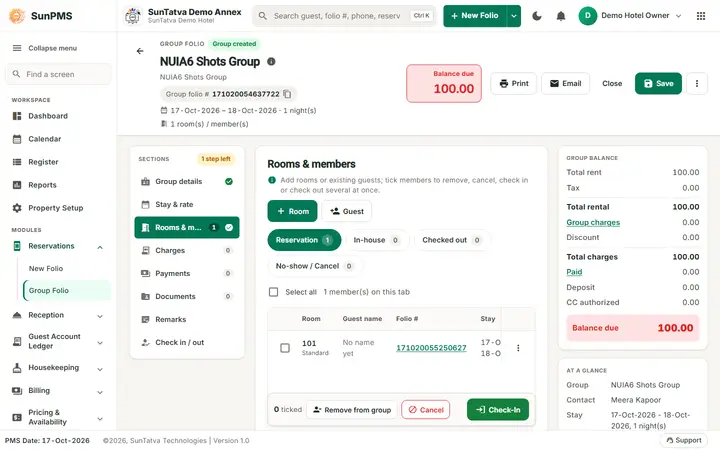Image resolution: width=720 pixels, height=450 pixels.
Task: Open the Documents section
Action: coord(187,296)
